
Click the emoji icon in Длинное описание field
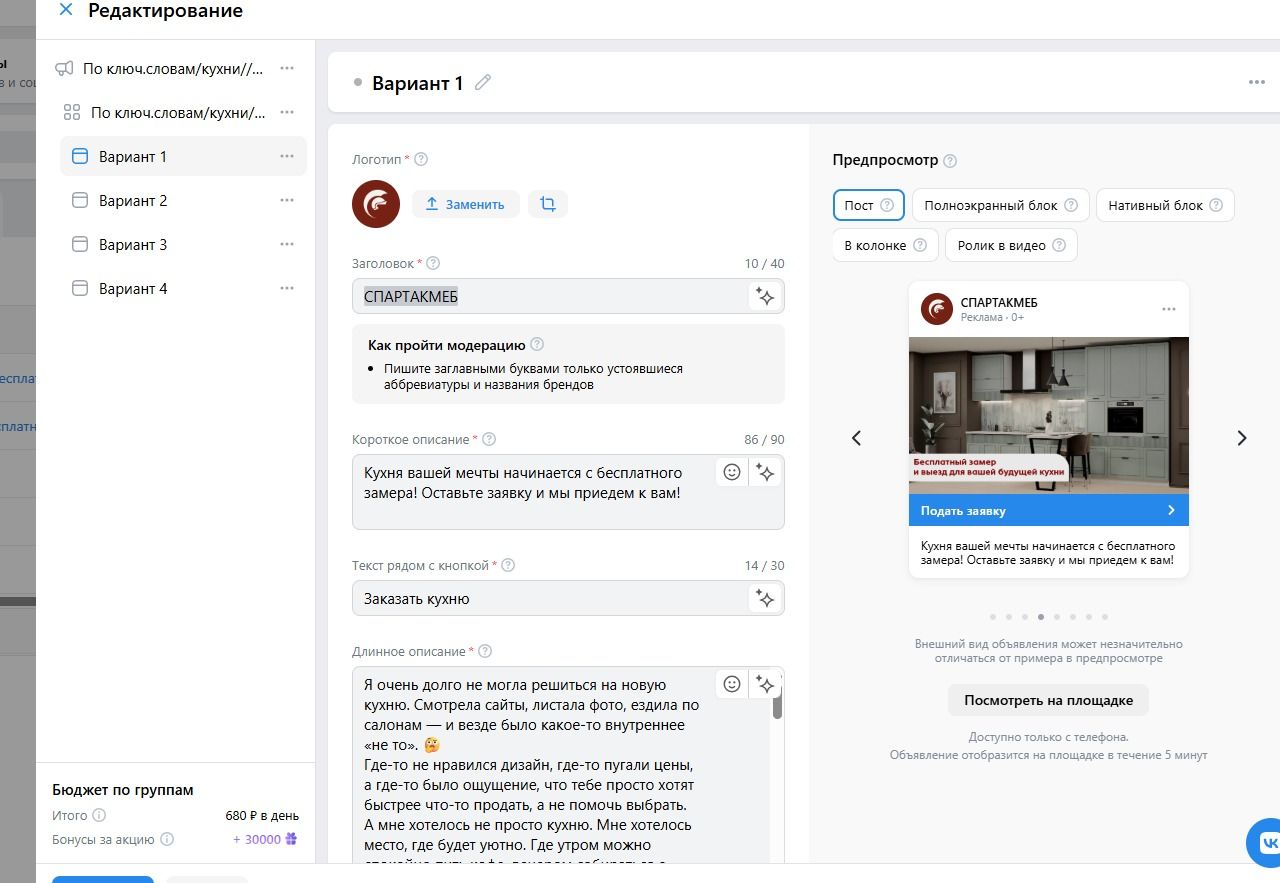(x=732, y=684)
